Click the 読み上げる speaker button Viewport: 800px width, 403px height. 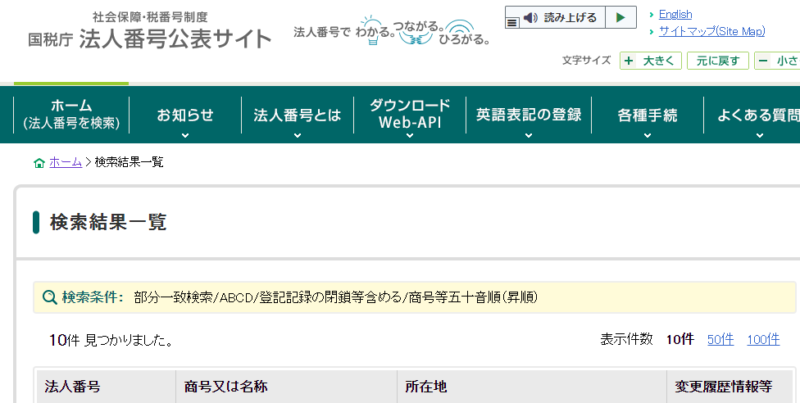(561, 18)
